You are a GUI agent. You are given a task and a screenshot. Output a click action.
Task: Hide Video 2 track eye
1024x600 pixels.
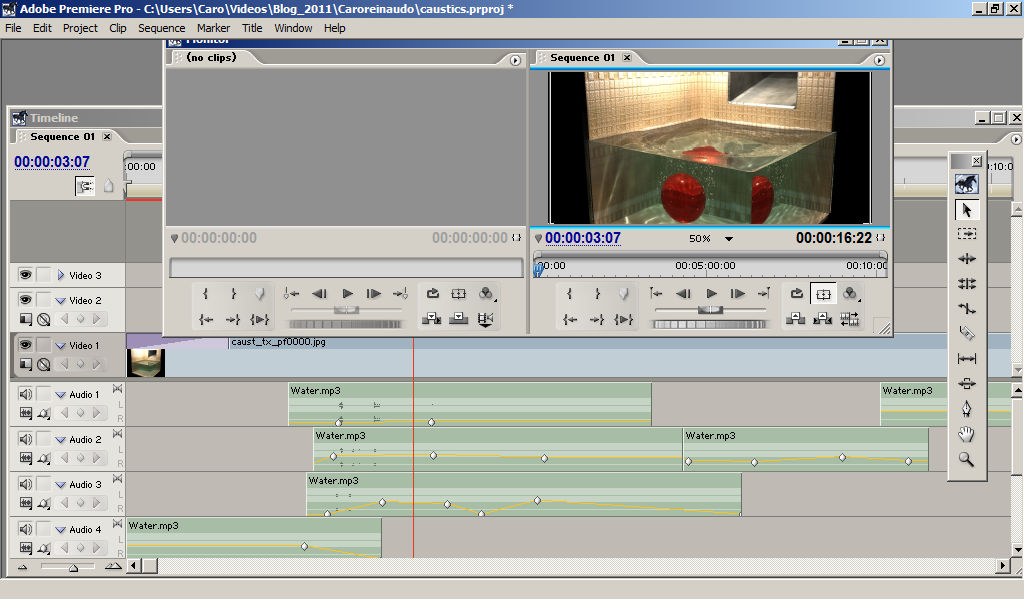[x=25, y=300]
